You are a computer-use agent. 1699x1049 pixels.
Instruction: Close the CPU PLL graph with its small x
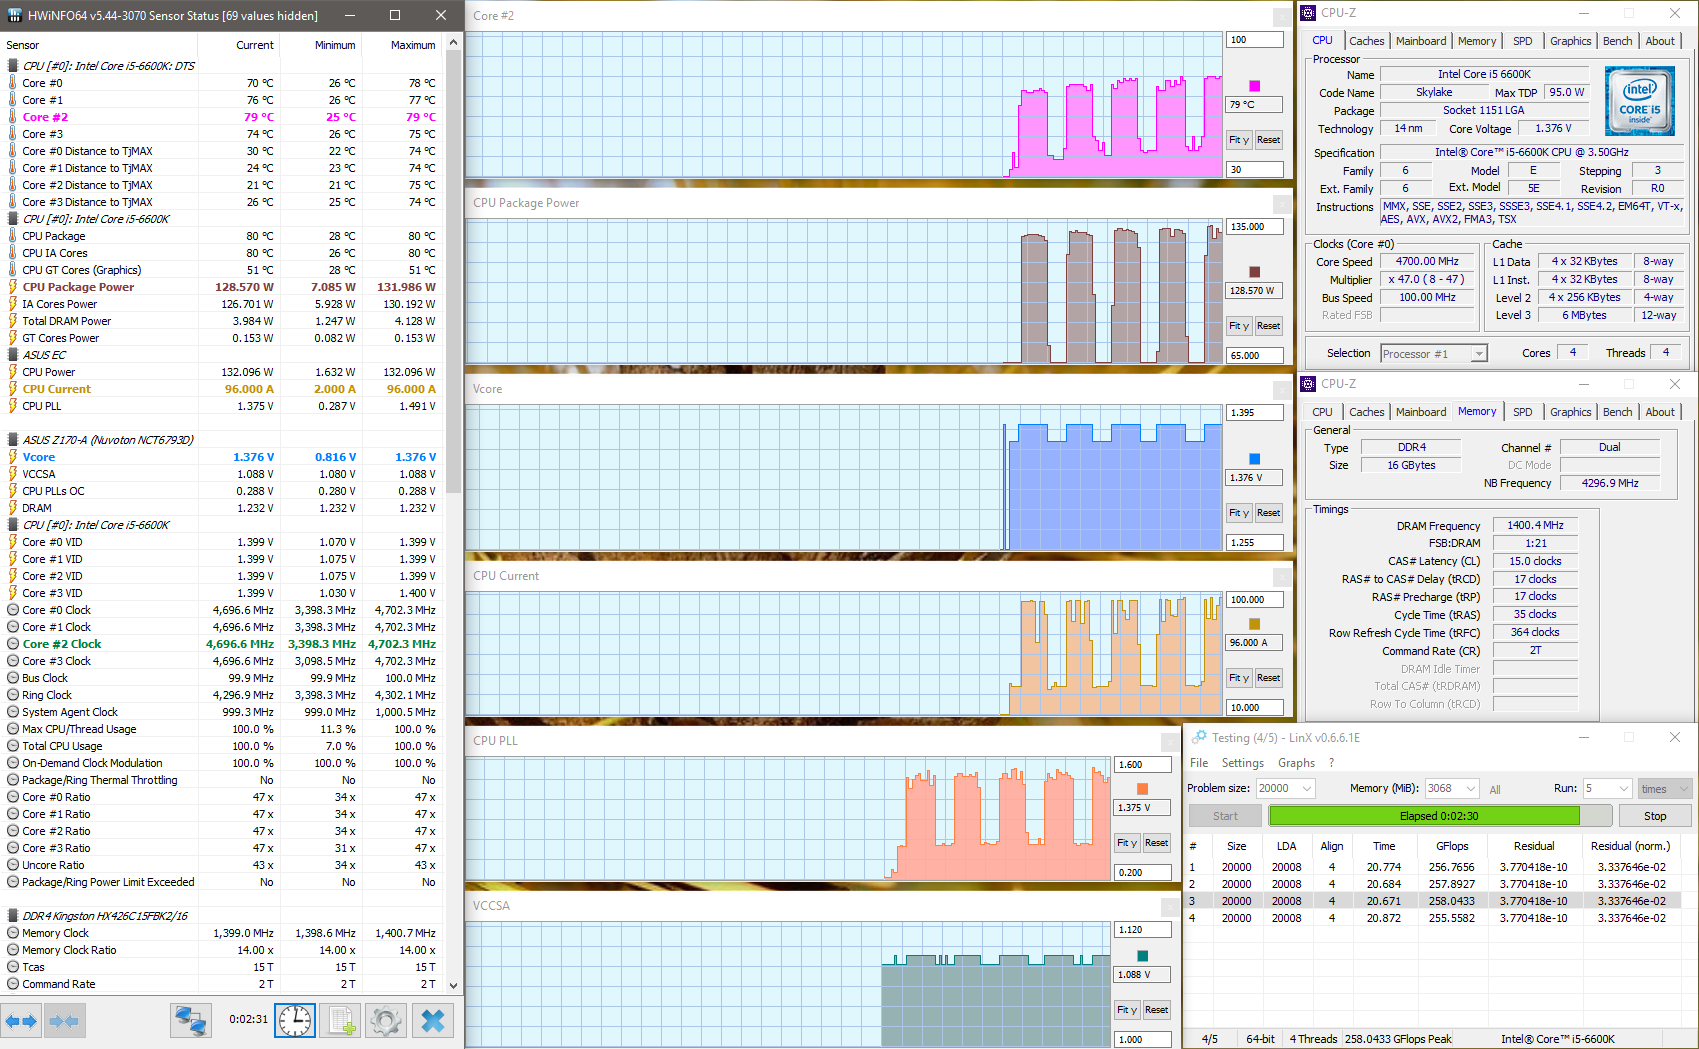[x=1170, y=742]
